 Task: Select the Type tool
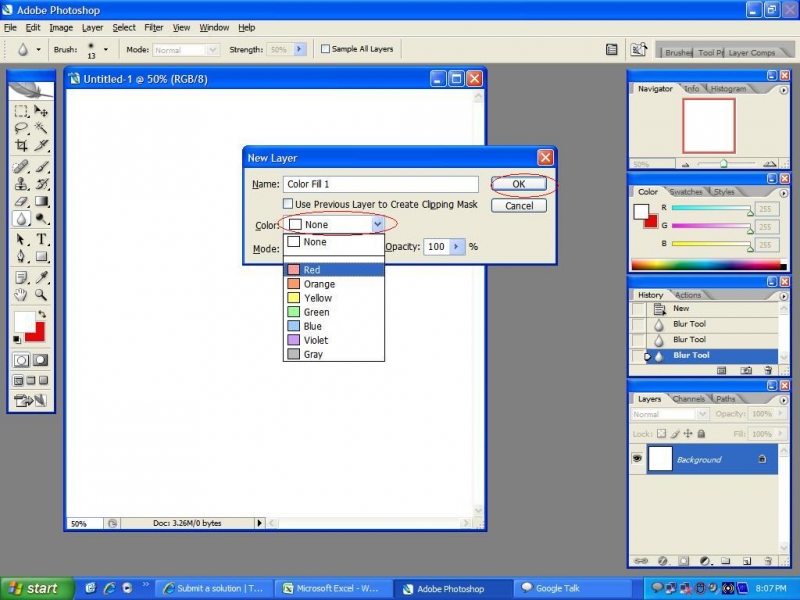pos(41,238)
